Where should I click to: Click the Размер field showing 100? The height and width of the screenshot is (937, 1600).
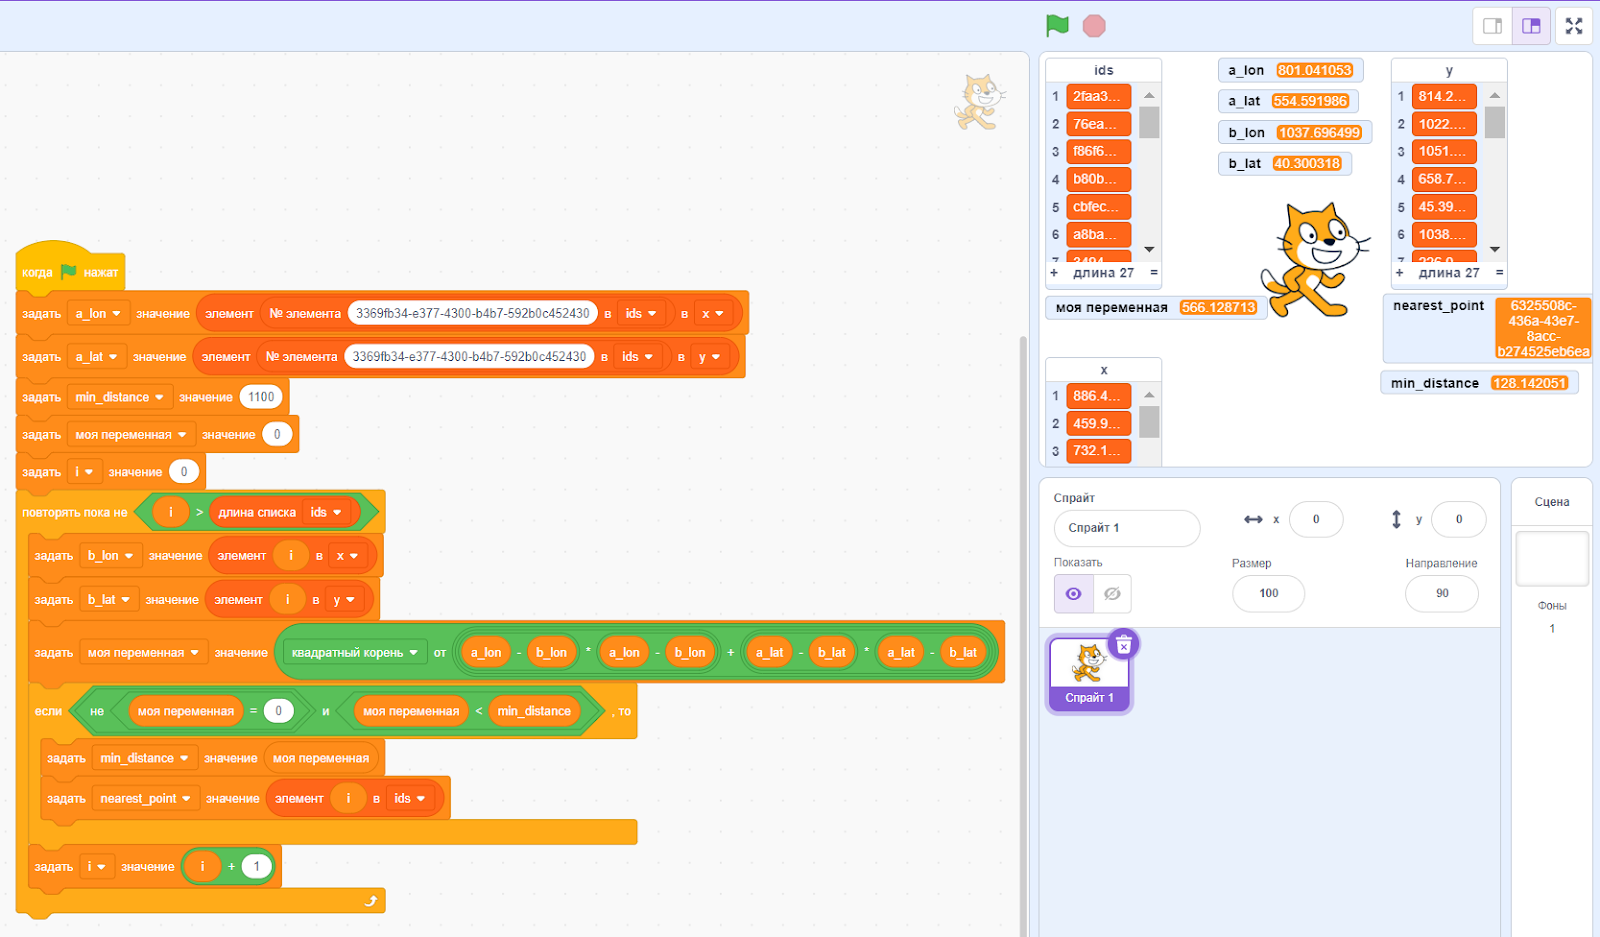tap(1269, 593)
